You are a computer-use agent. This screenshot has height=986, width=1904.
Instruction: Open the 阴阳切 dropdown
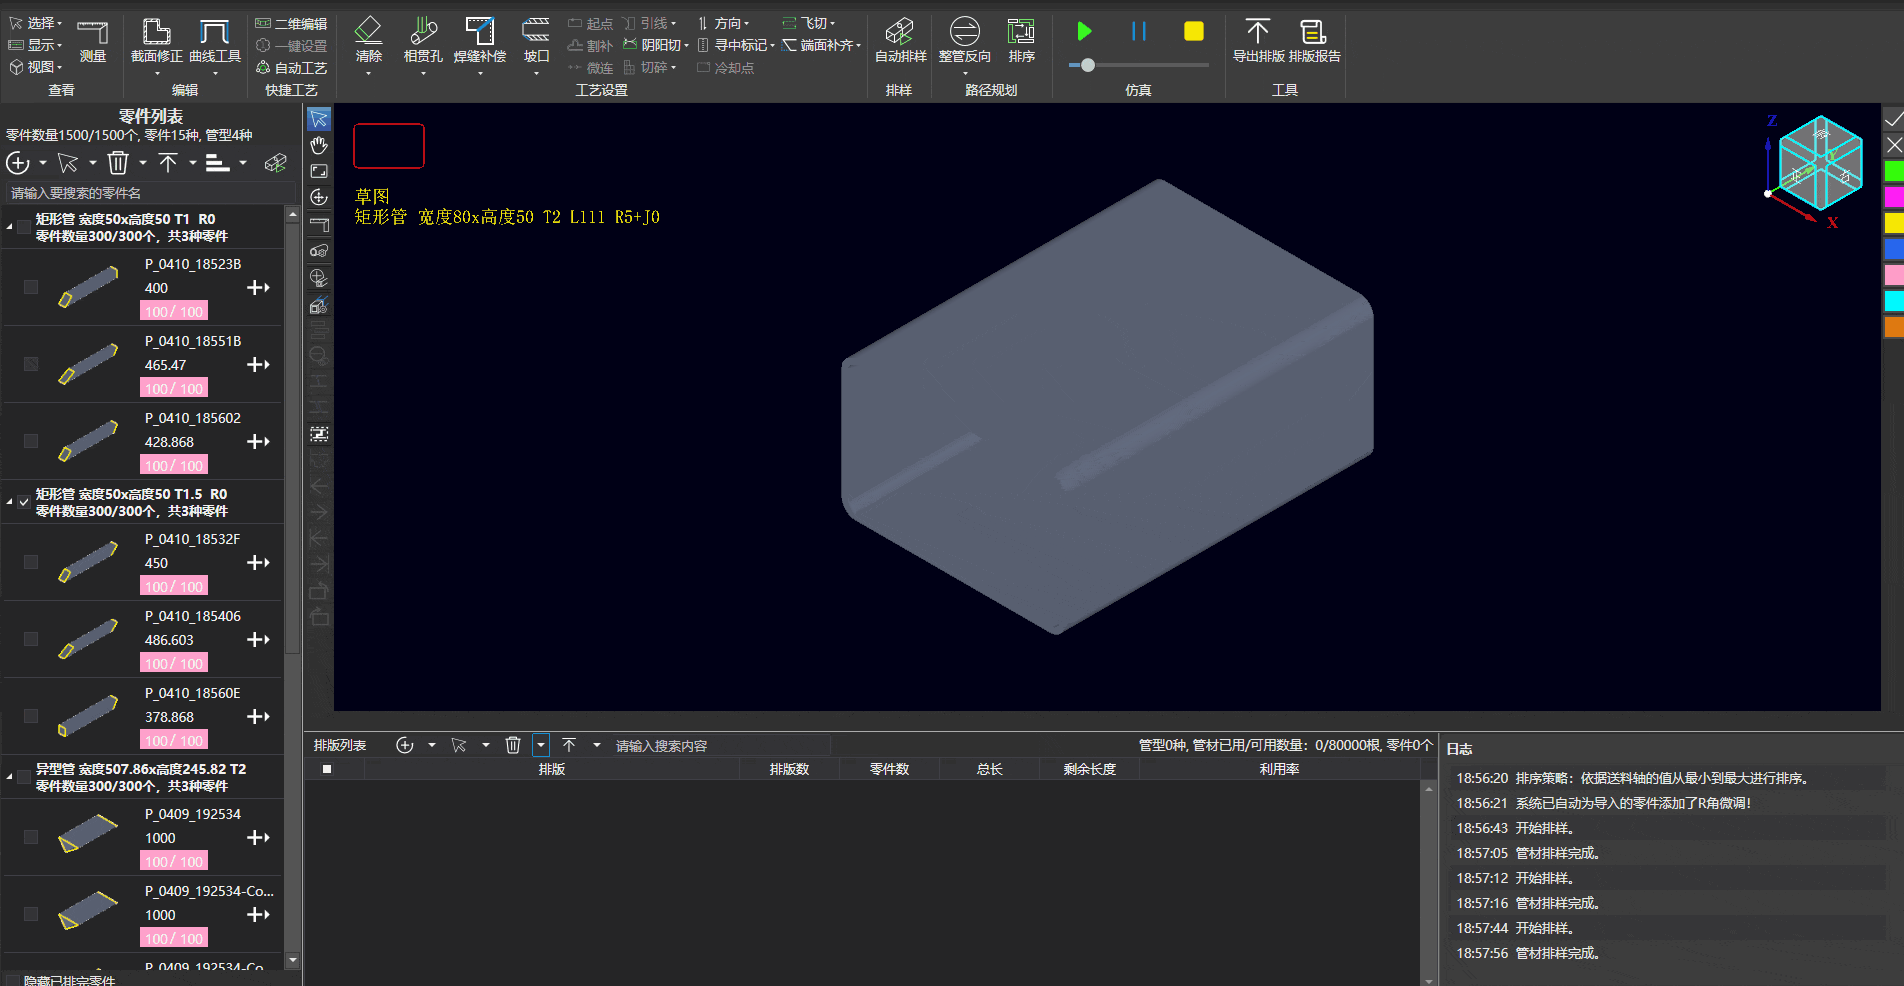pos(657,45)
